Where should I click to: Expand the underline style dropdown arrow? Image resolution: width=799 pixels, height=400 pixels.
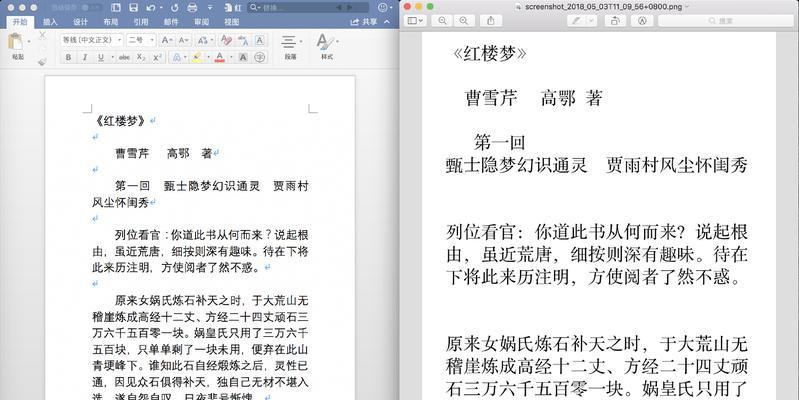(111, 58)
